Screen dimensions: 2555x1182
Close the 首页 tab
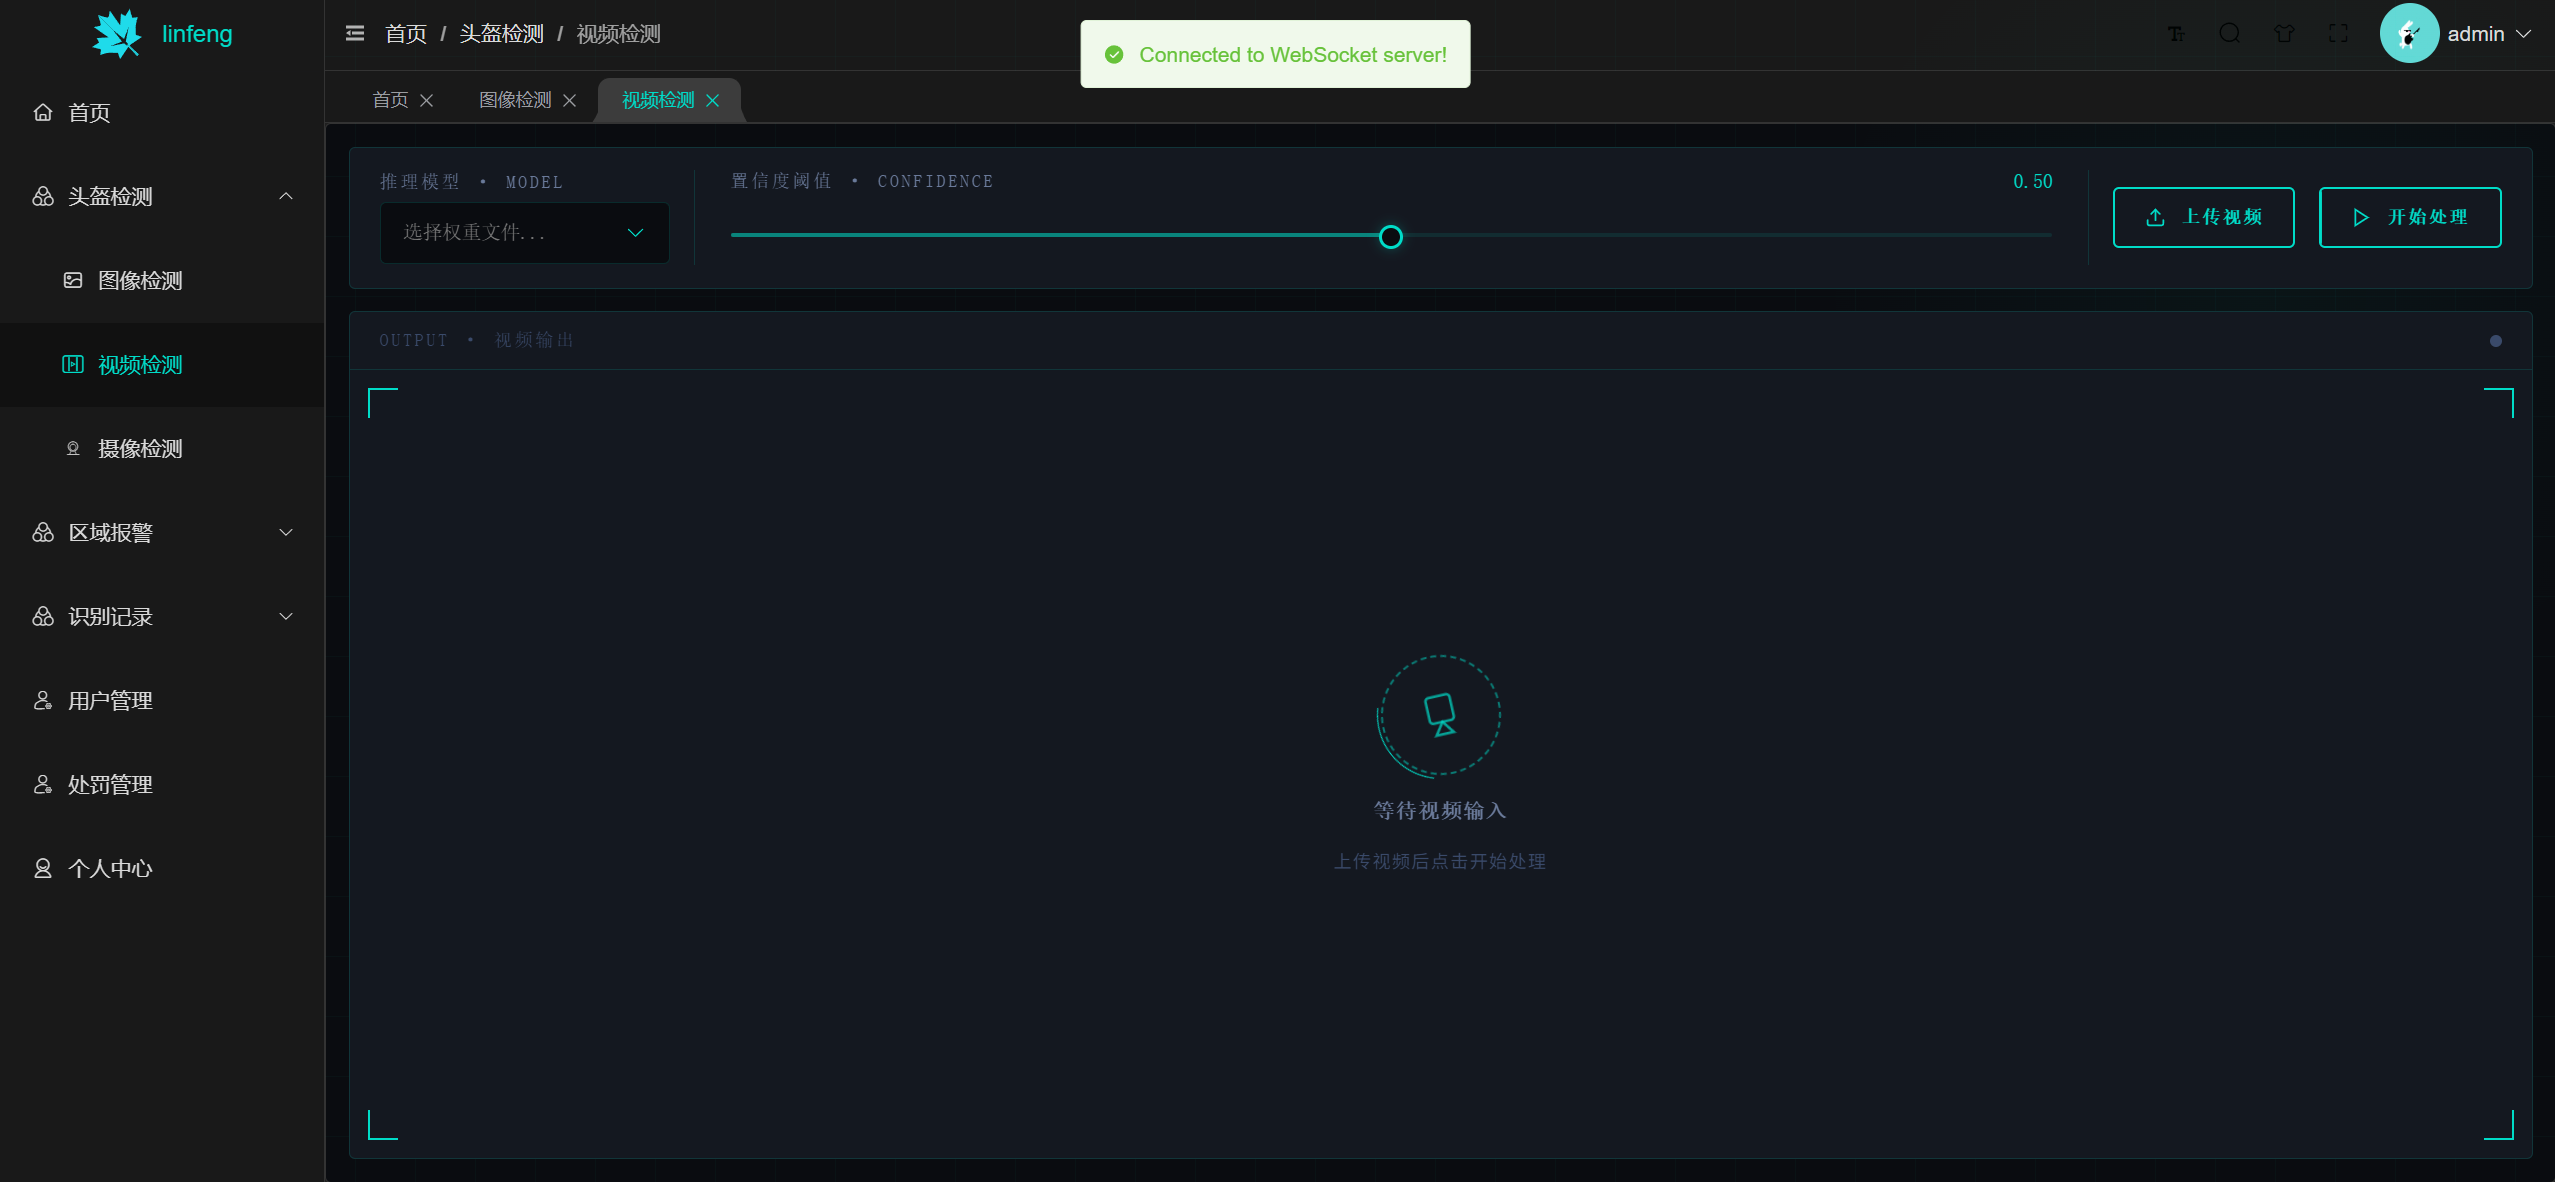[x=427, y=100]
